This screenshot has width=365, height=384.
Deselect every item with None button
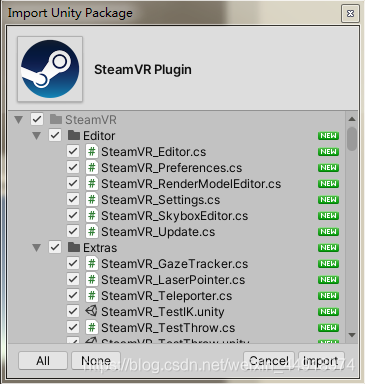click(x=96, y=360)
